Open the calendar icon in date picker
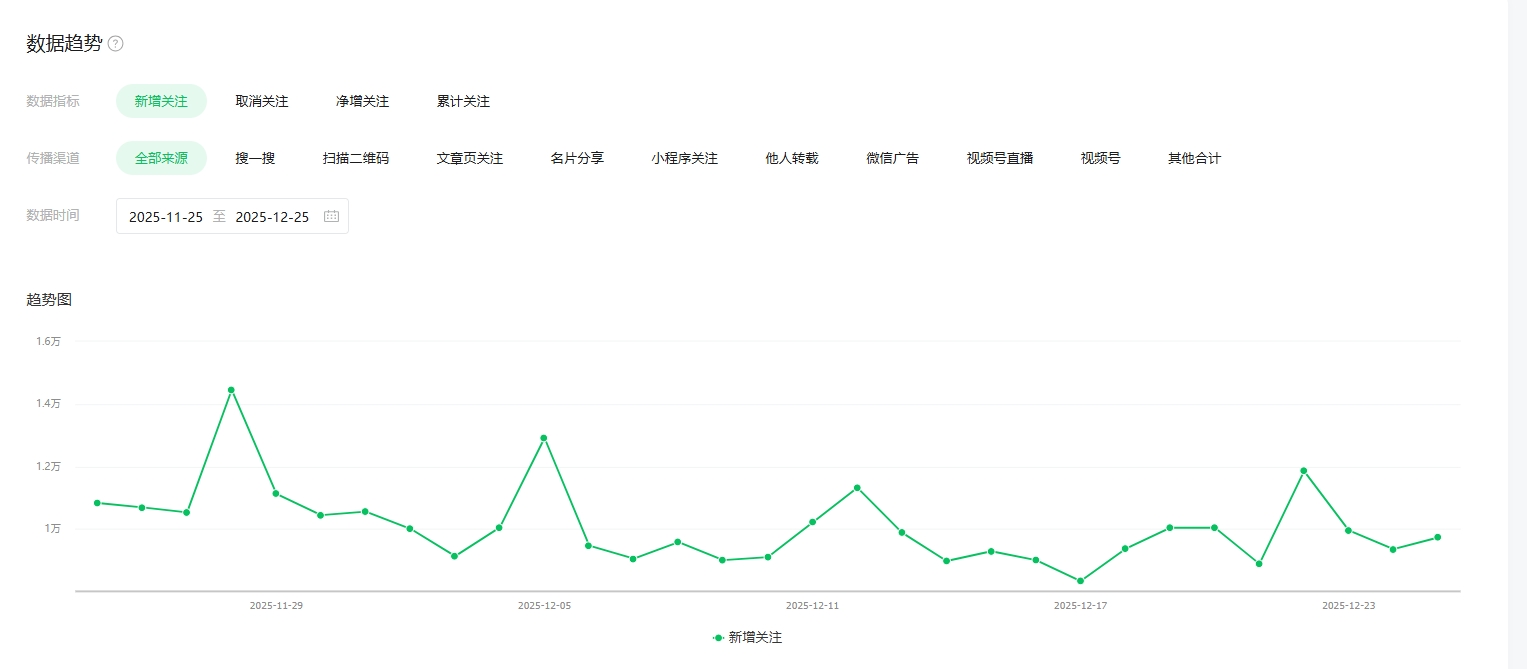Screen dimensions: 1527x669 [331, 217]
